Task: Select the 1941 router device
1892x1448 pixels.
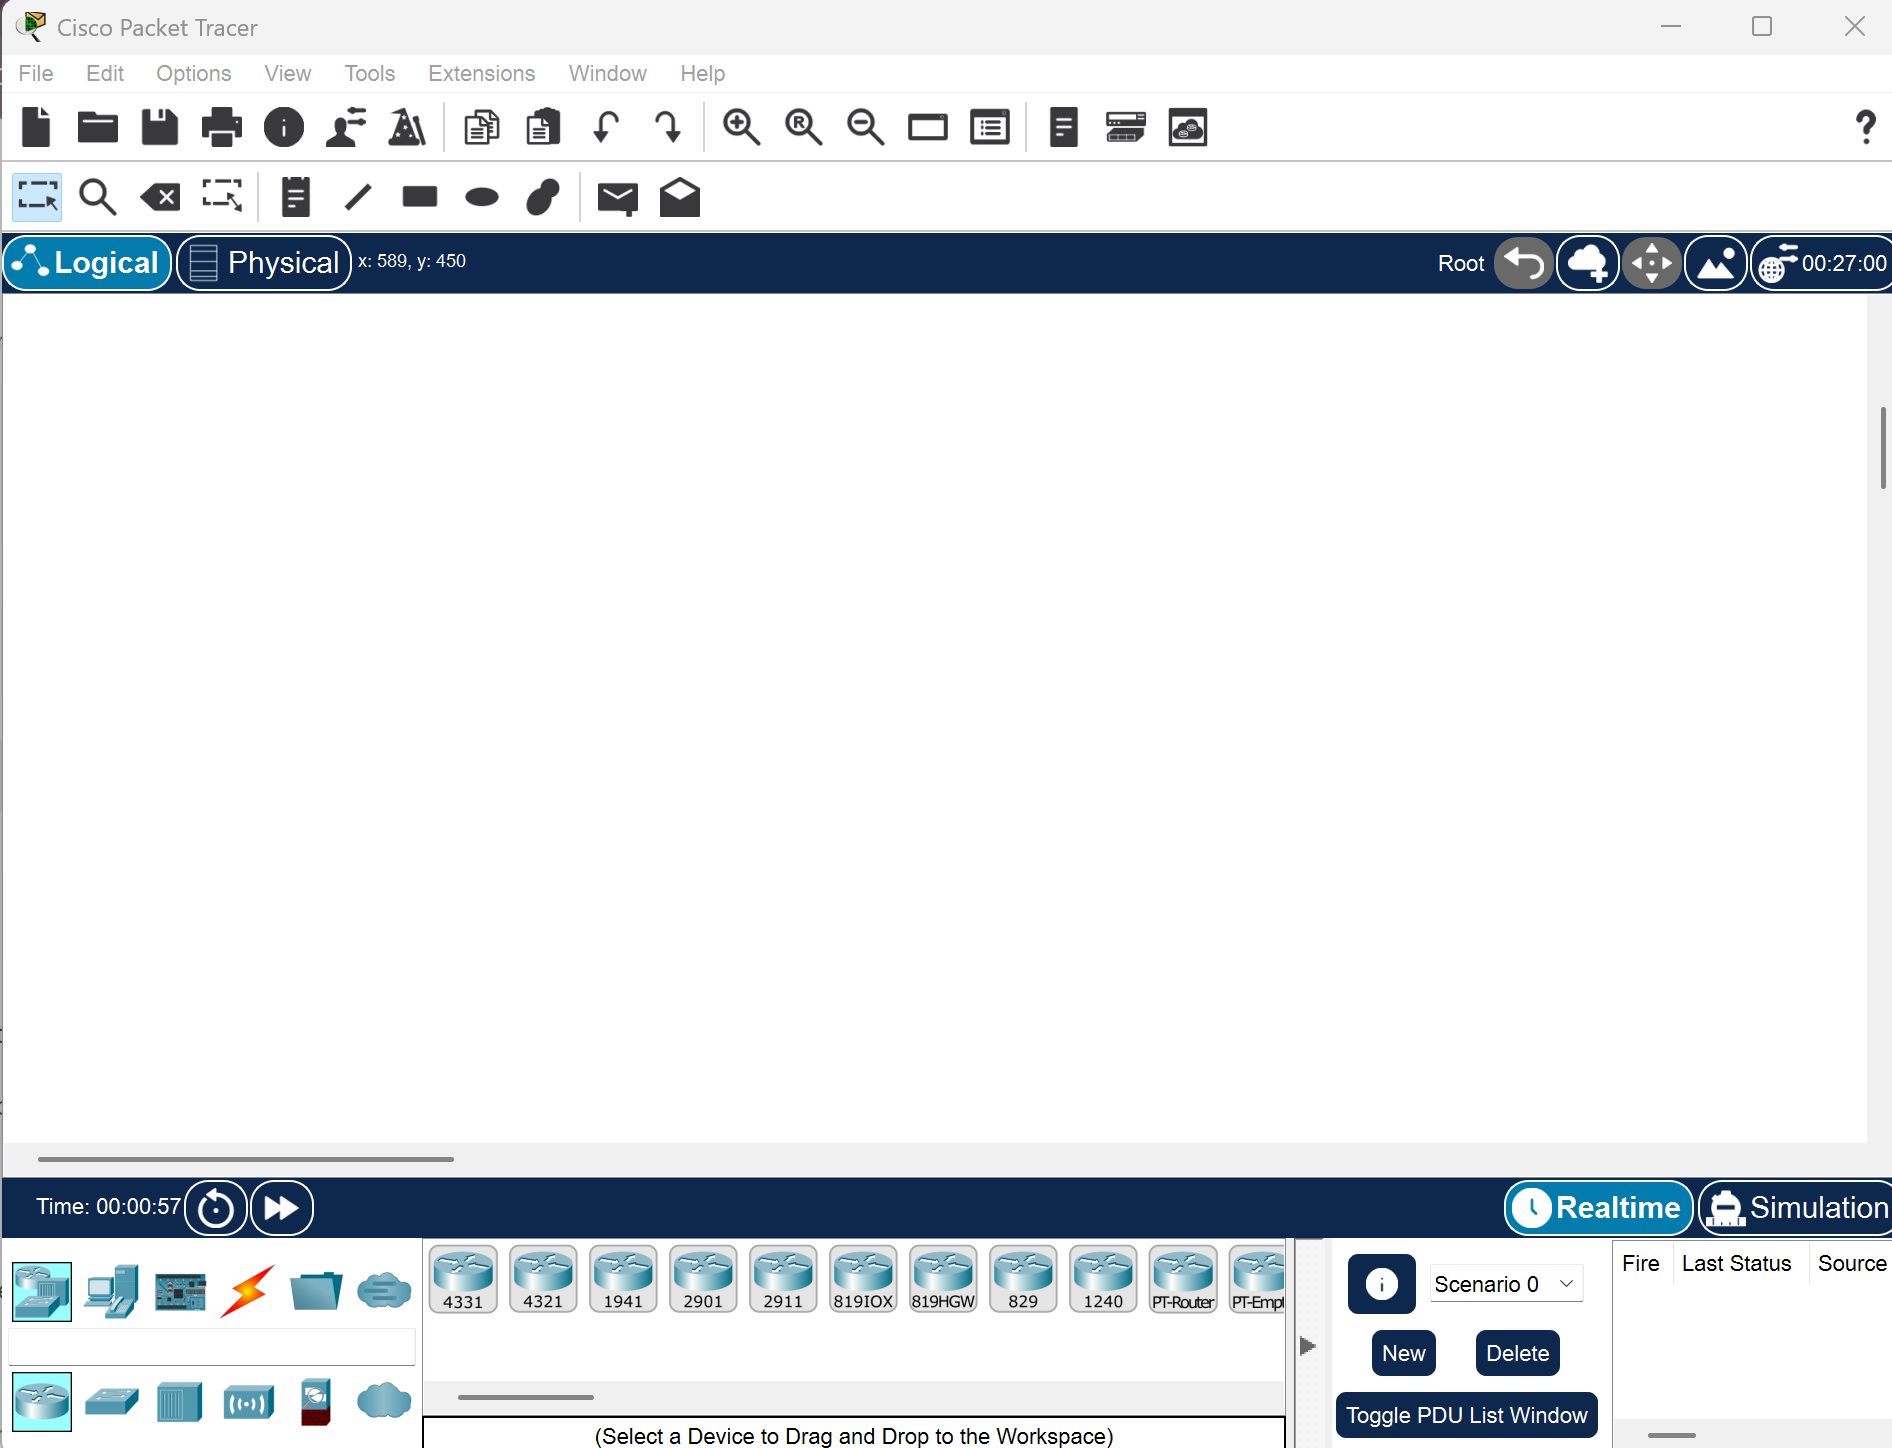Action: 623,1279
